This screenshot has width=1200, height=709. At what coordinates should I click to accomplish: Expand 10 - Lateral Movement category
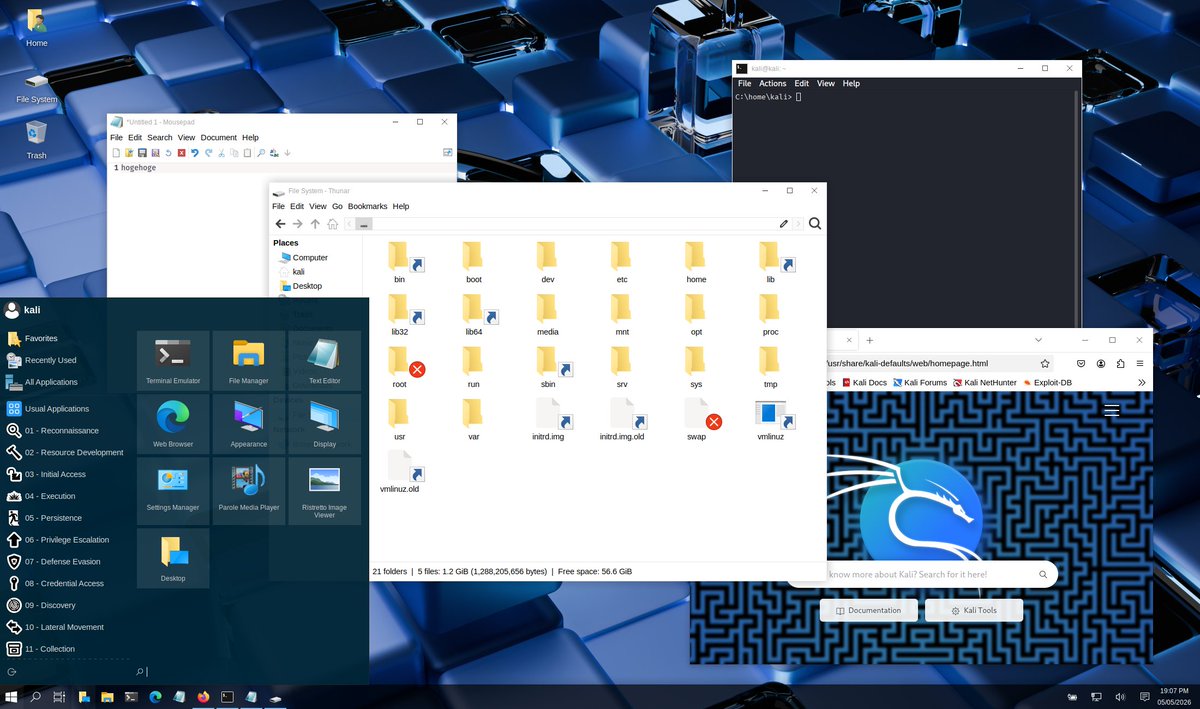pos(64,627)
